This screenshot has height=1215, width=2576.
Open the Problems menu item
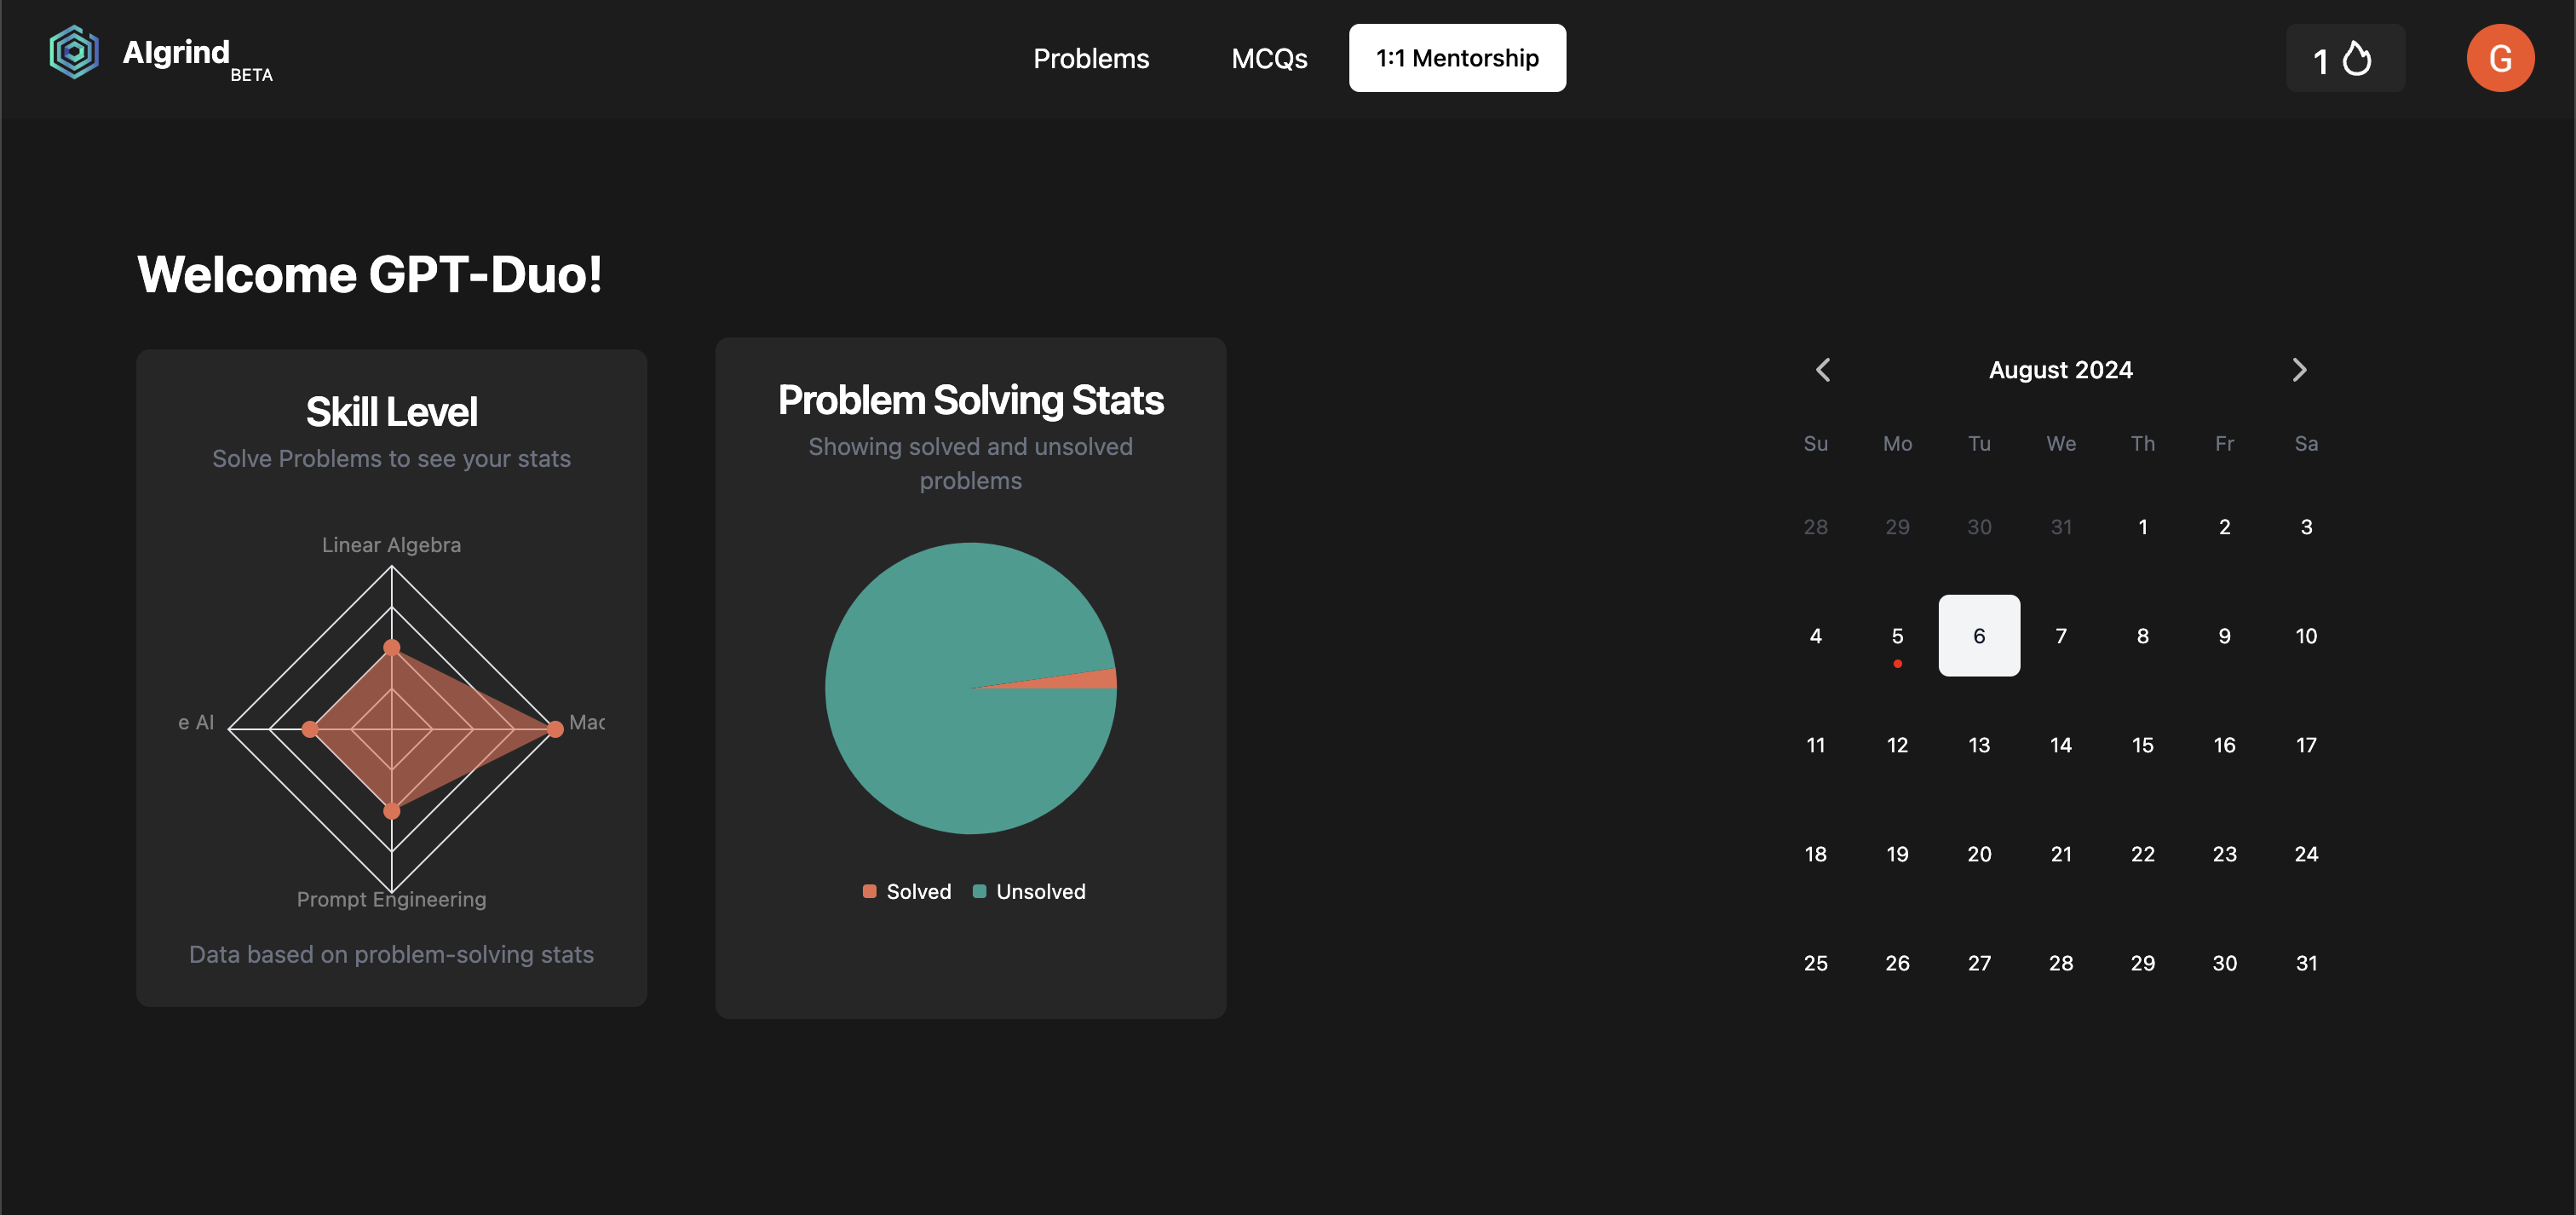coord(1091,58)
